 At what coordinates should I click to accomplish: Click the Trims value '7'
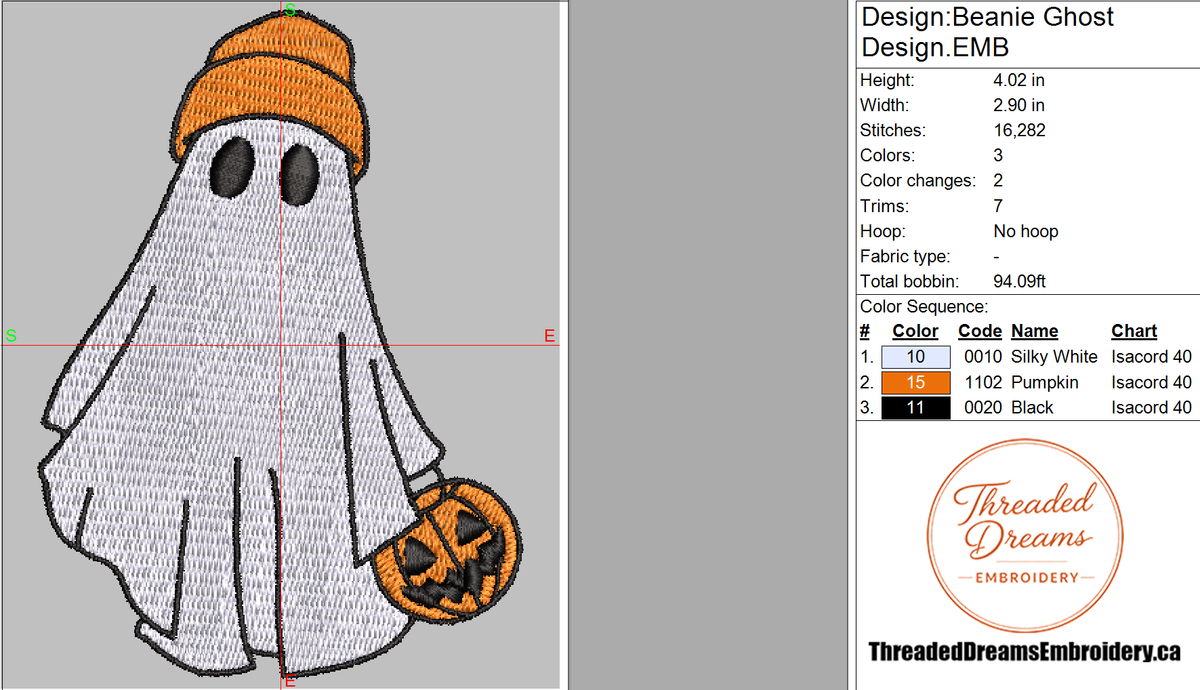pos(998,206)
